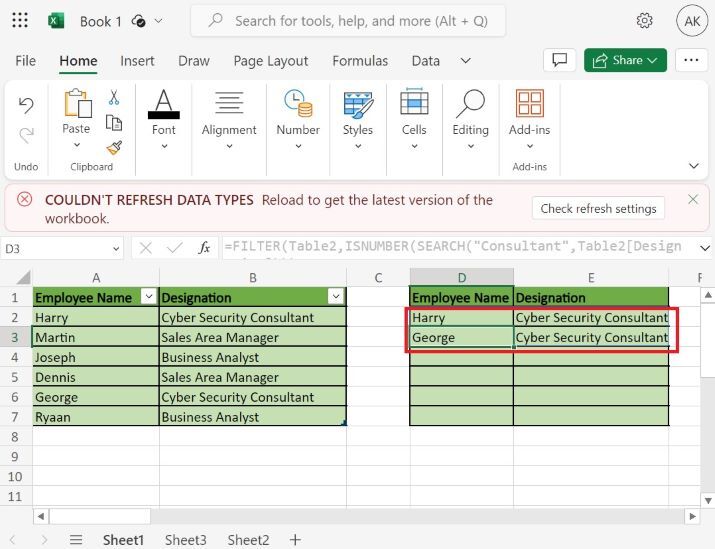Open the app launcher grid icon
The image size is (715, 549).
click(20, 21)
